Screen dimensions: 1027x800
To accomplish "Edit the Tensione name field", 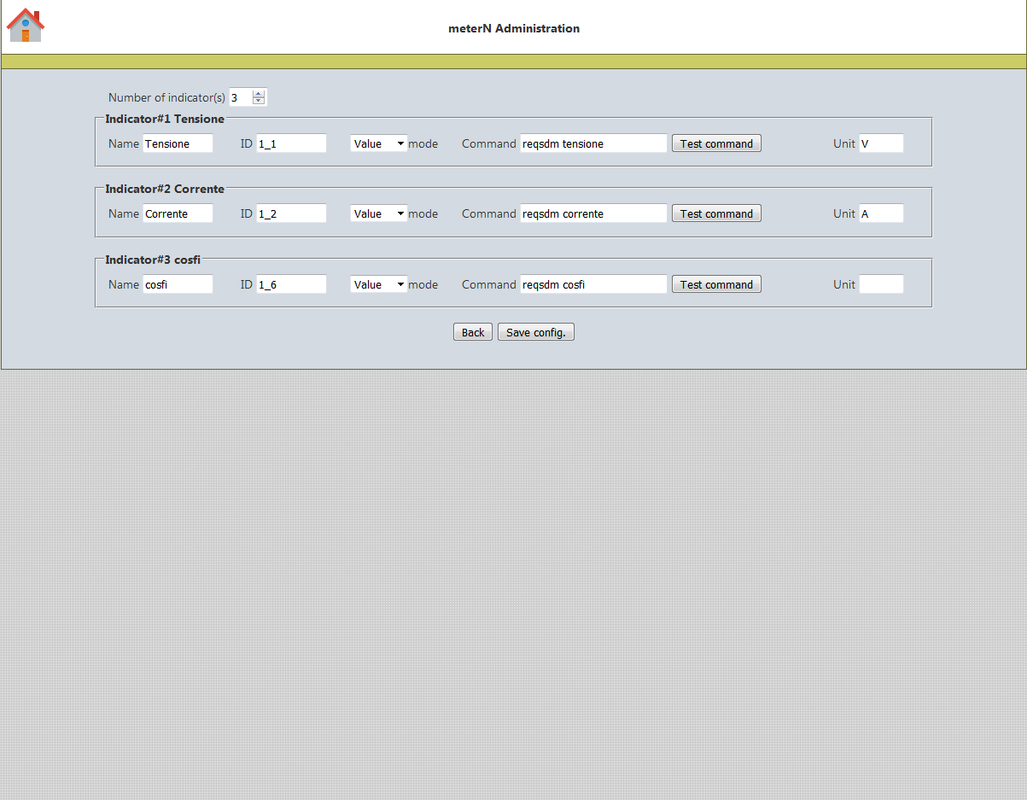I will pyautogui.click(x=177, y=143).
